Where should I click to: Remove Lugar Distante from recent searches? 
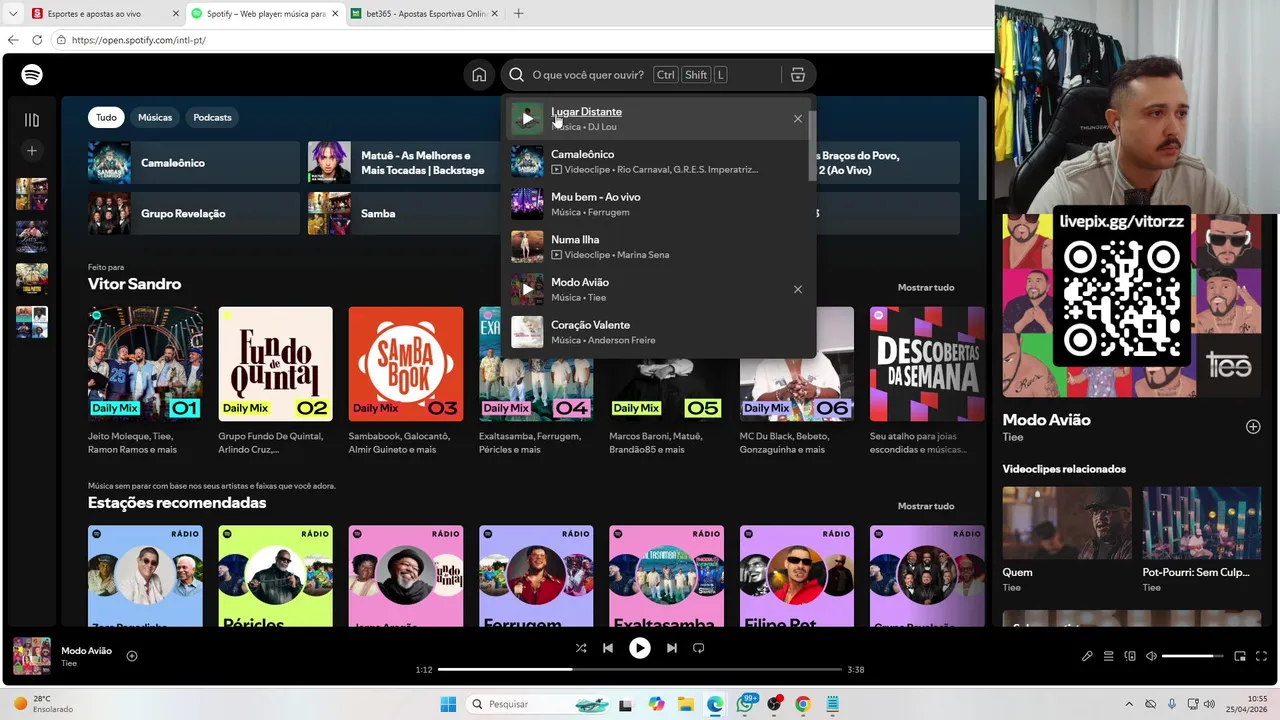798,119
